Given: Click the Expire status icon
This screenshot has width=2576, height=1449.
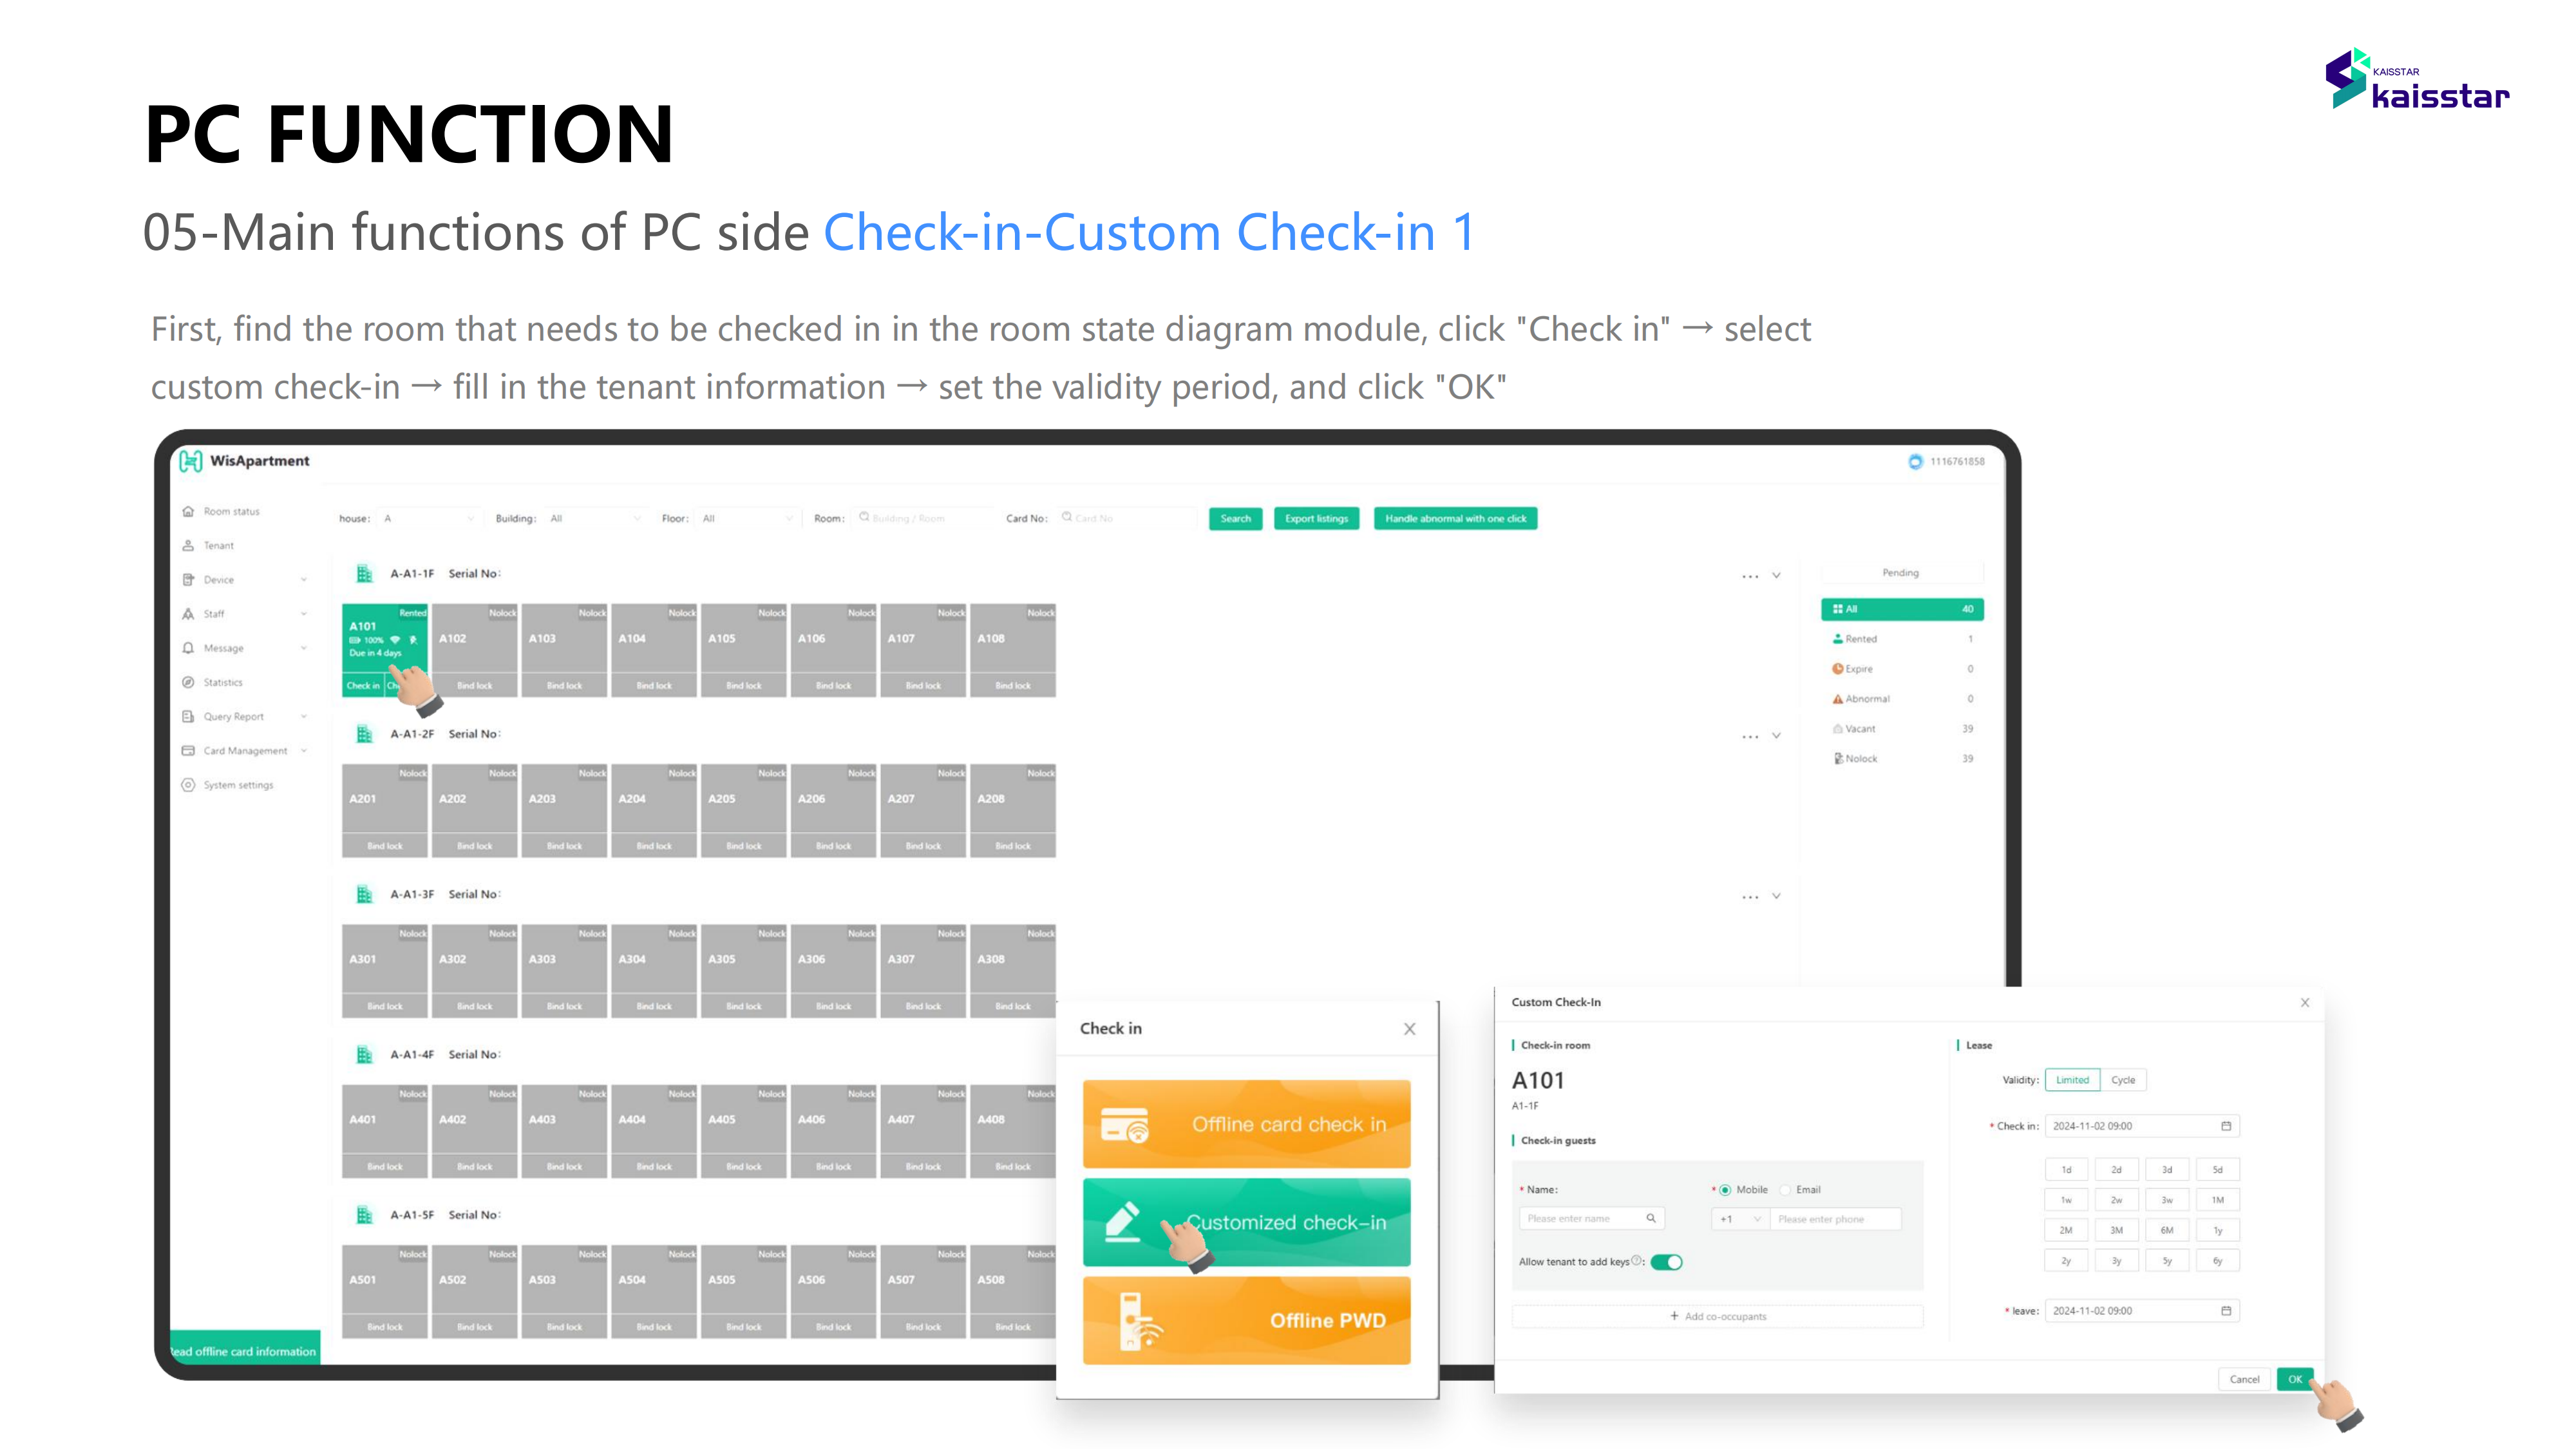Looking at the screenshot, I should pyautogui.click(x=1837, y=669).
